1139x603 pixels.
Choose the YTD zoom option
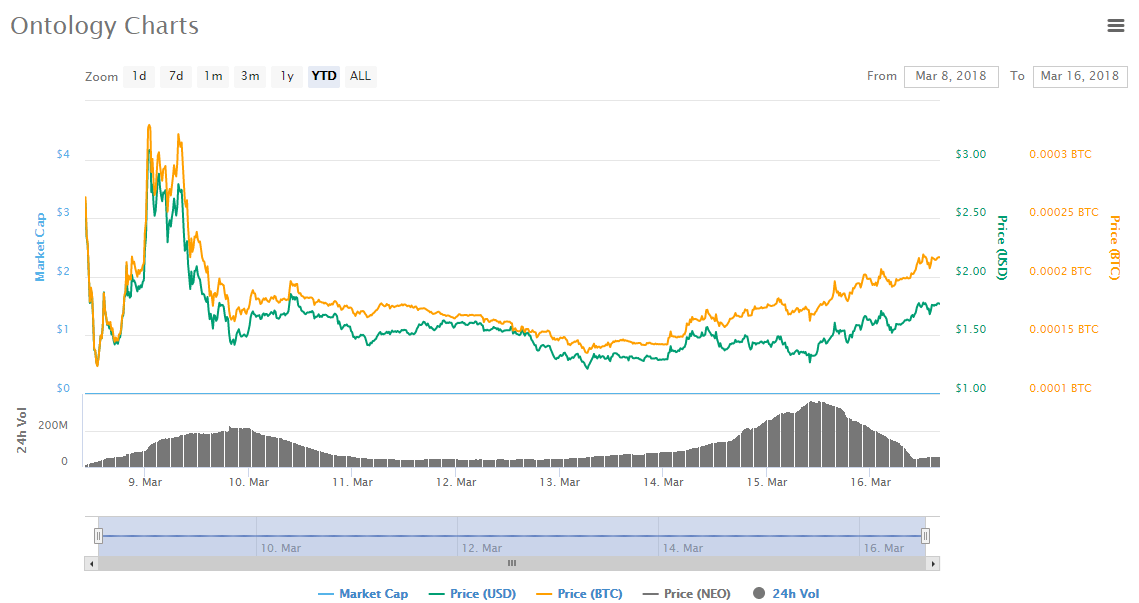coord(323,76)
